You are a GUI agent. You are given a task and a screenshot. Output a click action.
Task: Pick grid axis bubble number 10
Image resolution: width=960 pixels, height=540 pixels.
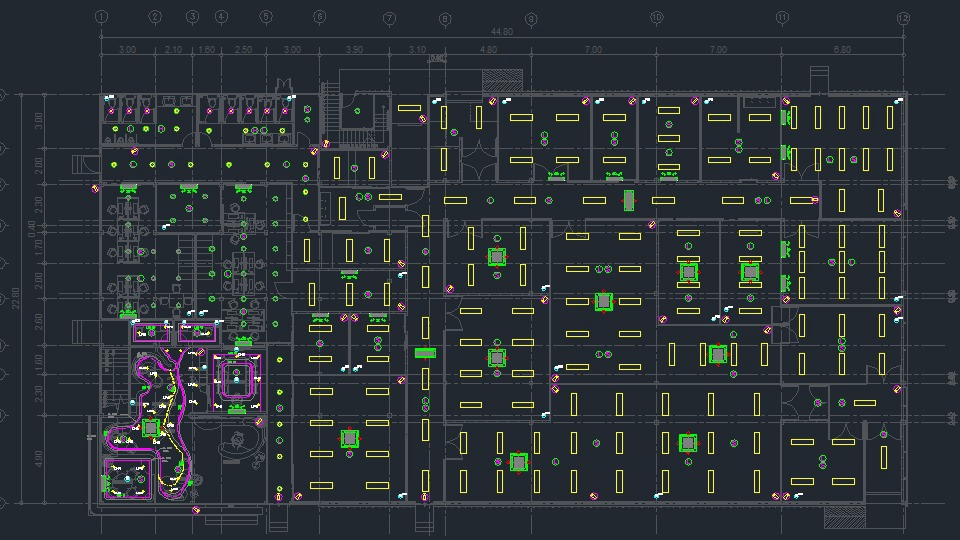[657, 18]
